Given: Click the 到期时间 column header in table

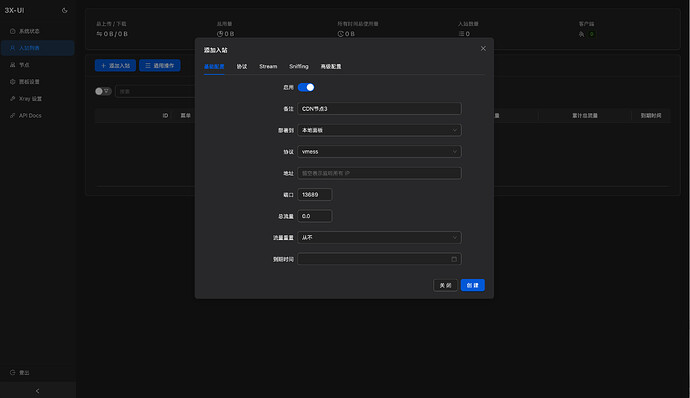Looking at the screenshot, I should [x=651, y=115].
